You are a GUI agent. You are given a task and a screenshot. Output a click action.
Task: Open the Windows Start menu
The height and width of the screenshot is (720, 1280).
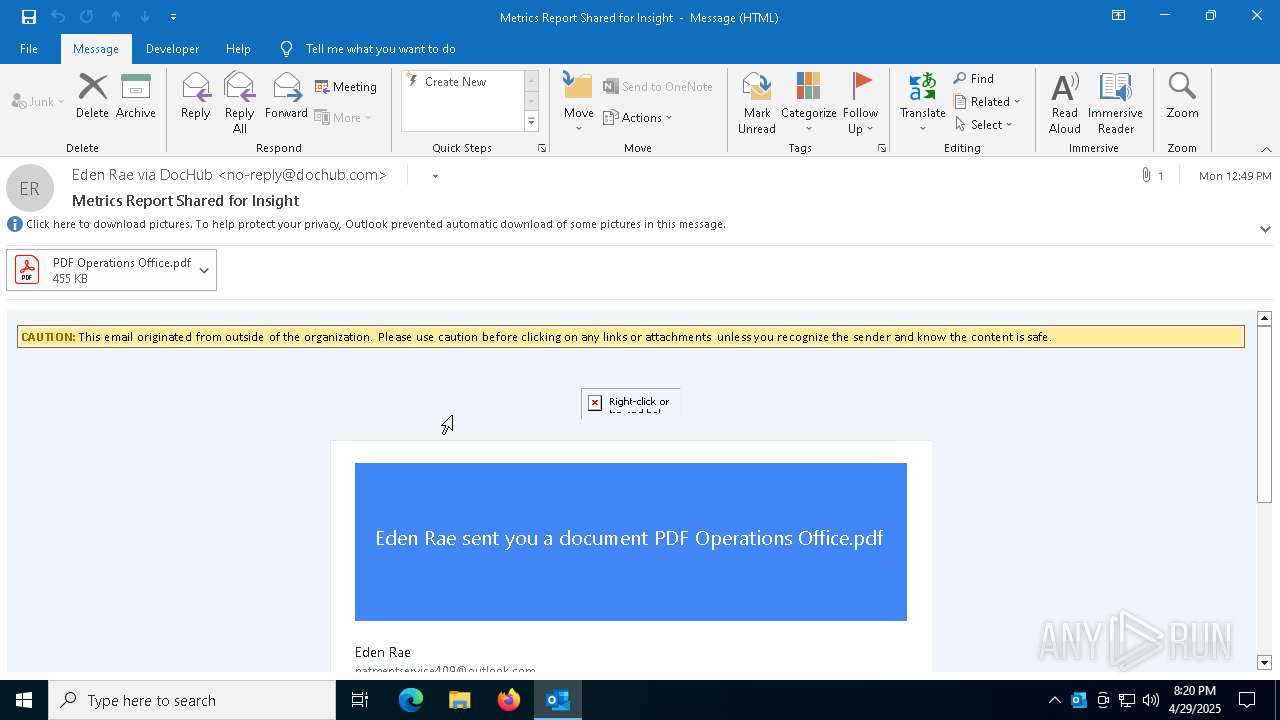(x=24, y=700)
